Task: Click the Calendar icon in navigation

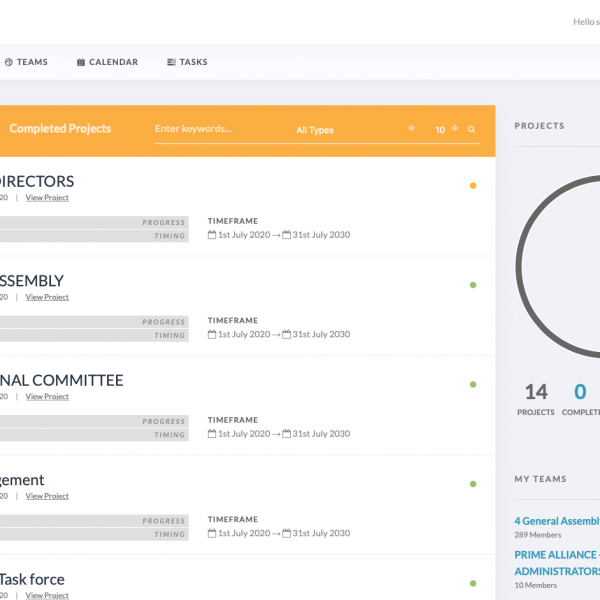Action: point(81,62)
